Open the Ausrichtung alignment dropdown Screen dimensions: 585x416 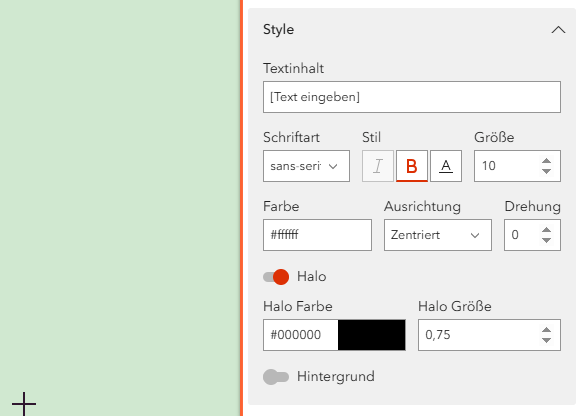click(438, 235)
